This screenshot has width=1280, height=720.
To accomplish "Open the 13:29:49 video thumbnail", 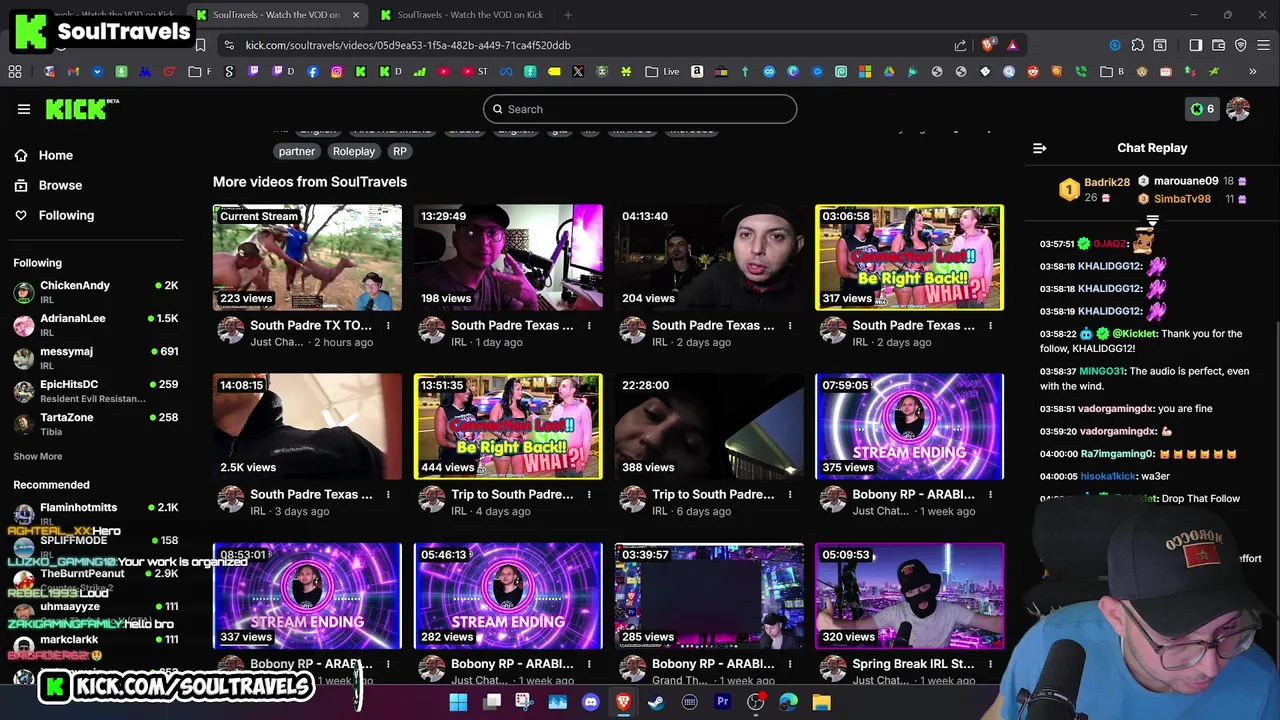I will (x=508, y=257).
